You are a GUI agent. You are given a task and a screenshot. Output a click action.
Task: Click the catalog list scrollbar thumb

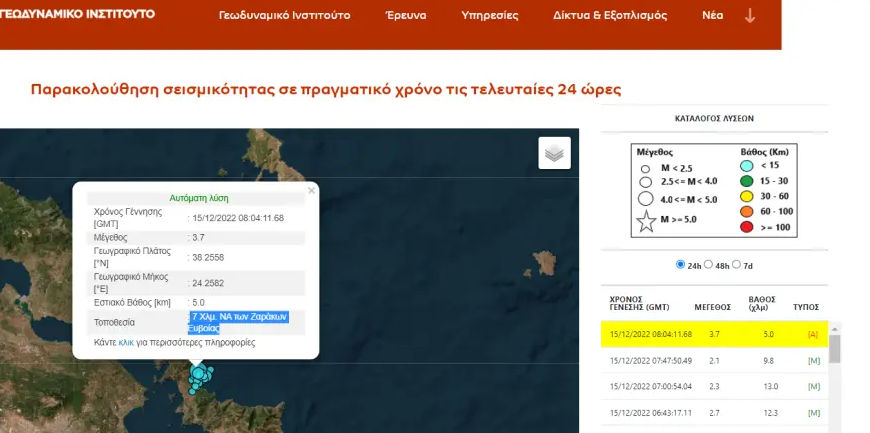(x=834, y=348)
